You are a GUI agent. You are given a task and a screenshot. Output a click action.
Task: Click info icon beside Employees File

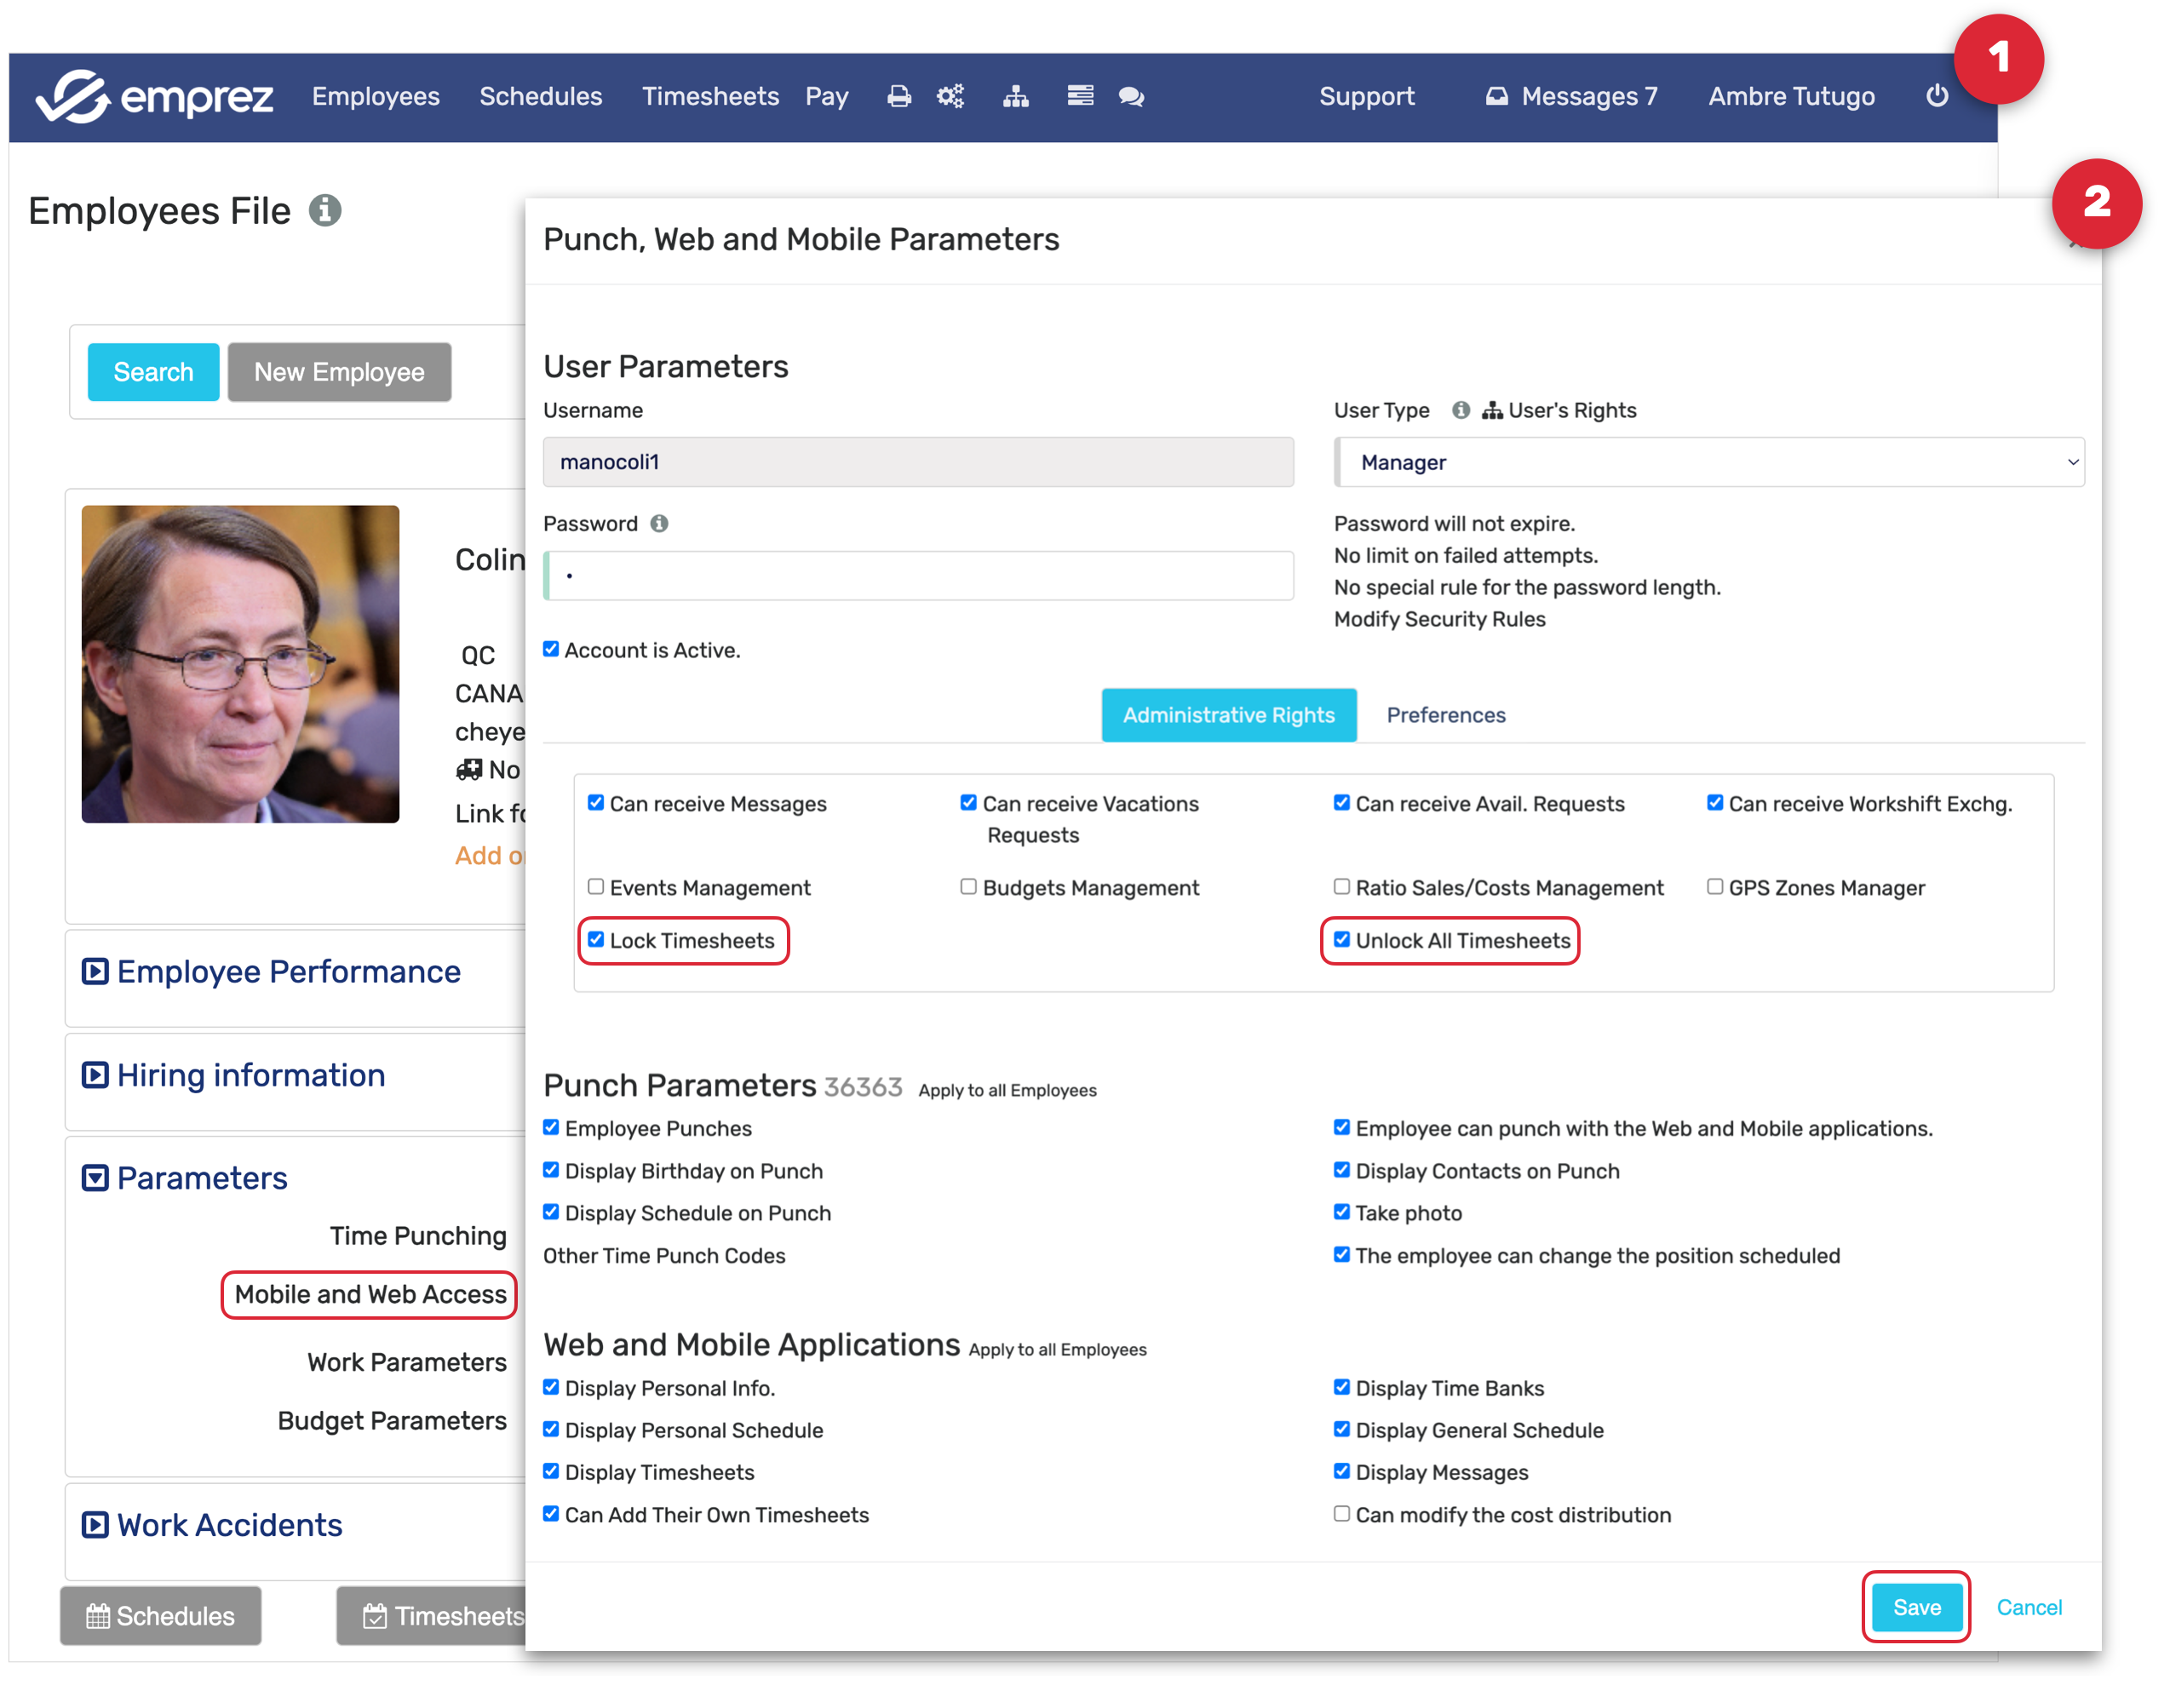(x=325, y=211)
